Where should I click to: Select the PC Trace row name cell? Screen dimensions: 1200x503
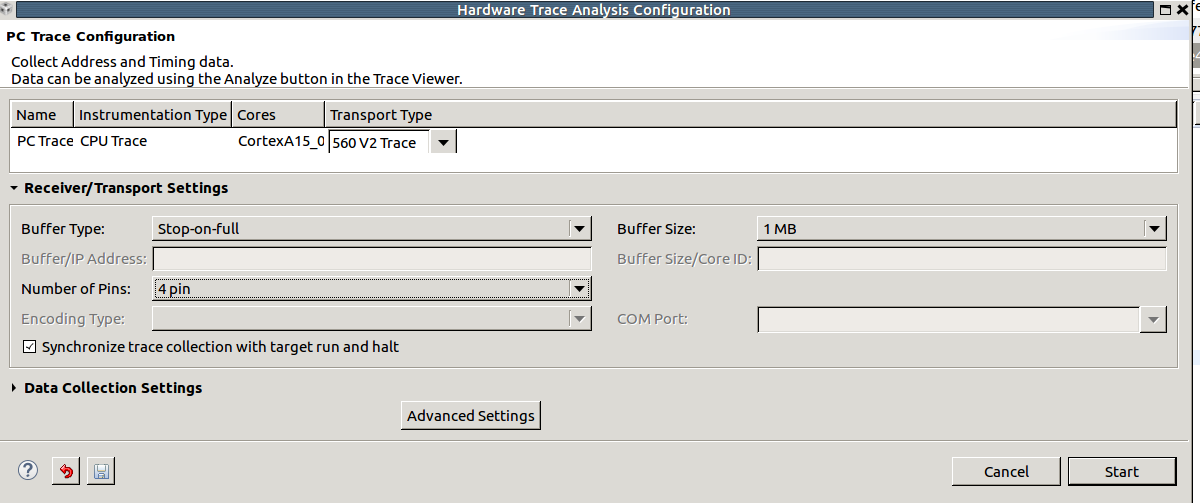(x=45, y=141)
